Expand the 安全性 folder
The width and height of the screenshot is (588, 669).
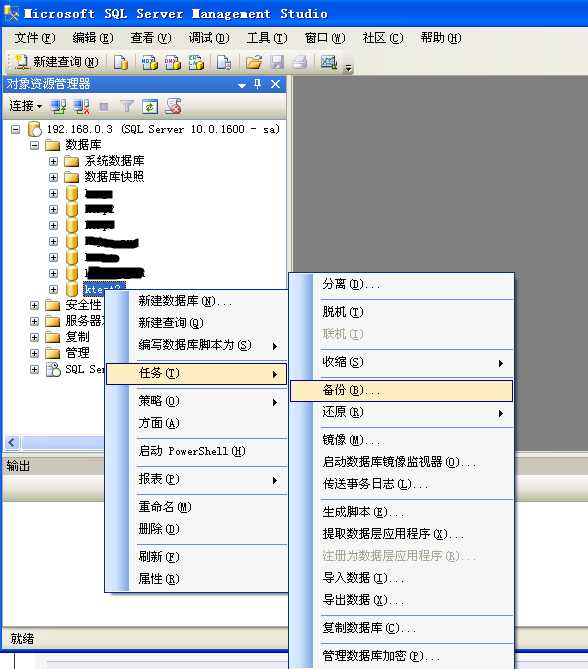(x=35, y=305)
